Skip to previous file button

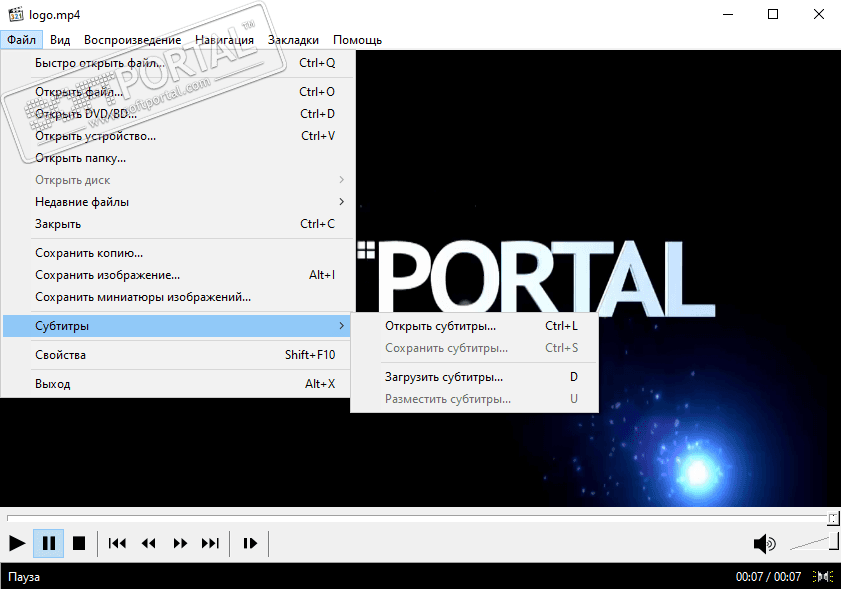117,543
